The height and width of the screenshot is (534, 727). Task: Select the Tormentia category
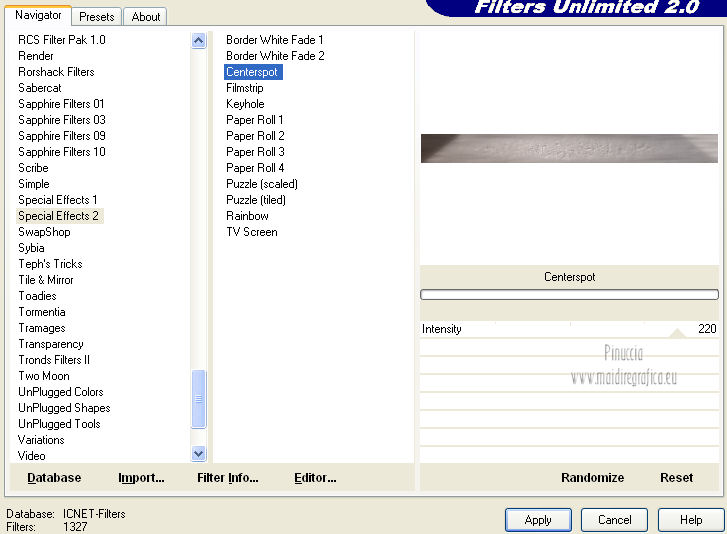(42, 312)
